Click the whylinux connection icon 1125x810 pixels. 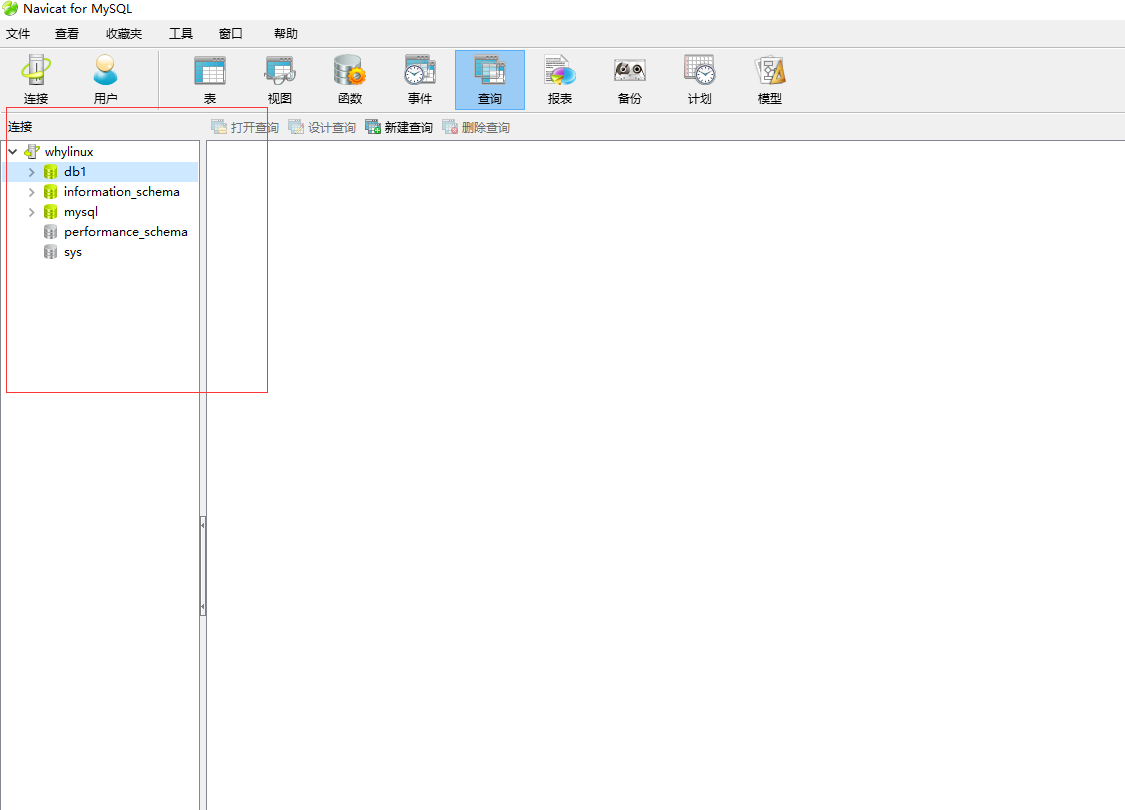tap(32, 151)
